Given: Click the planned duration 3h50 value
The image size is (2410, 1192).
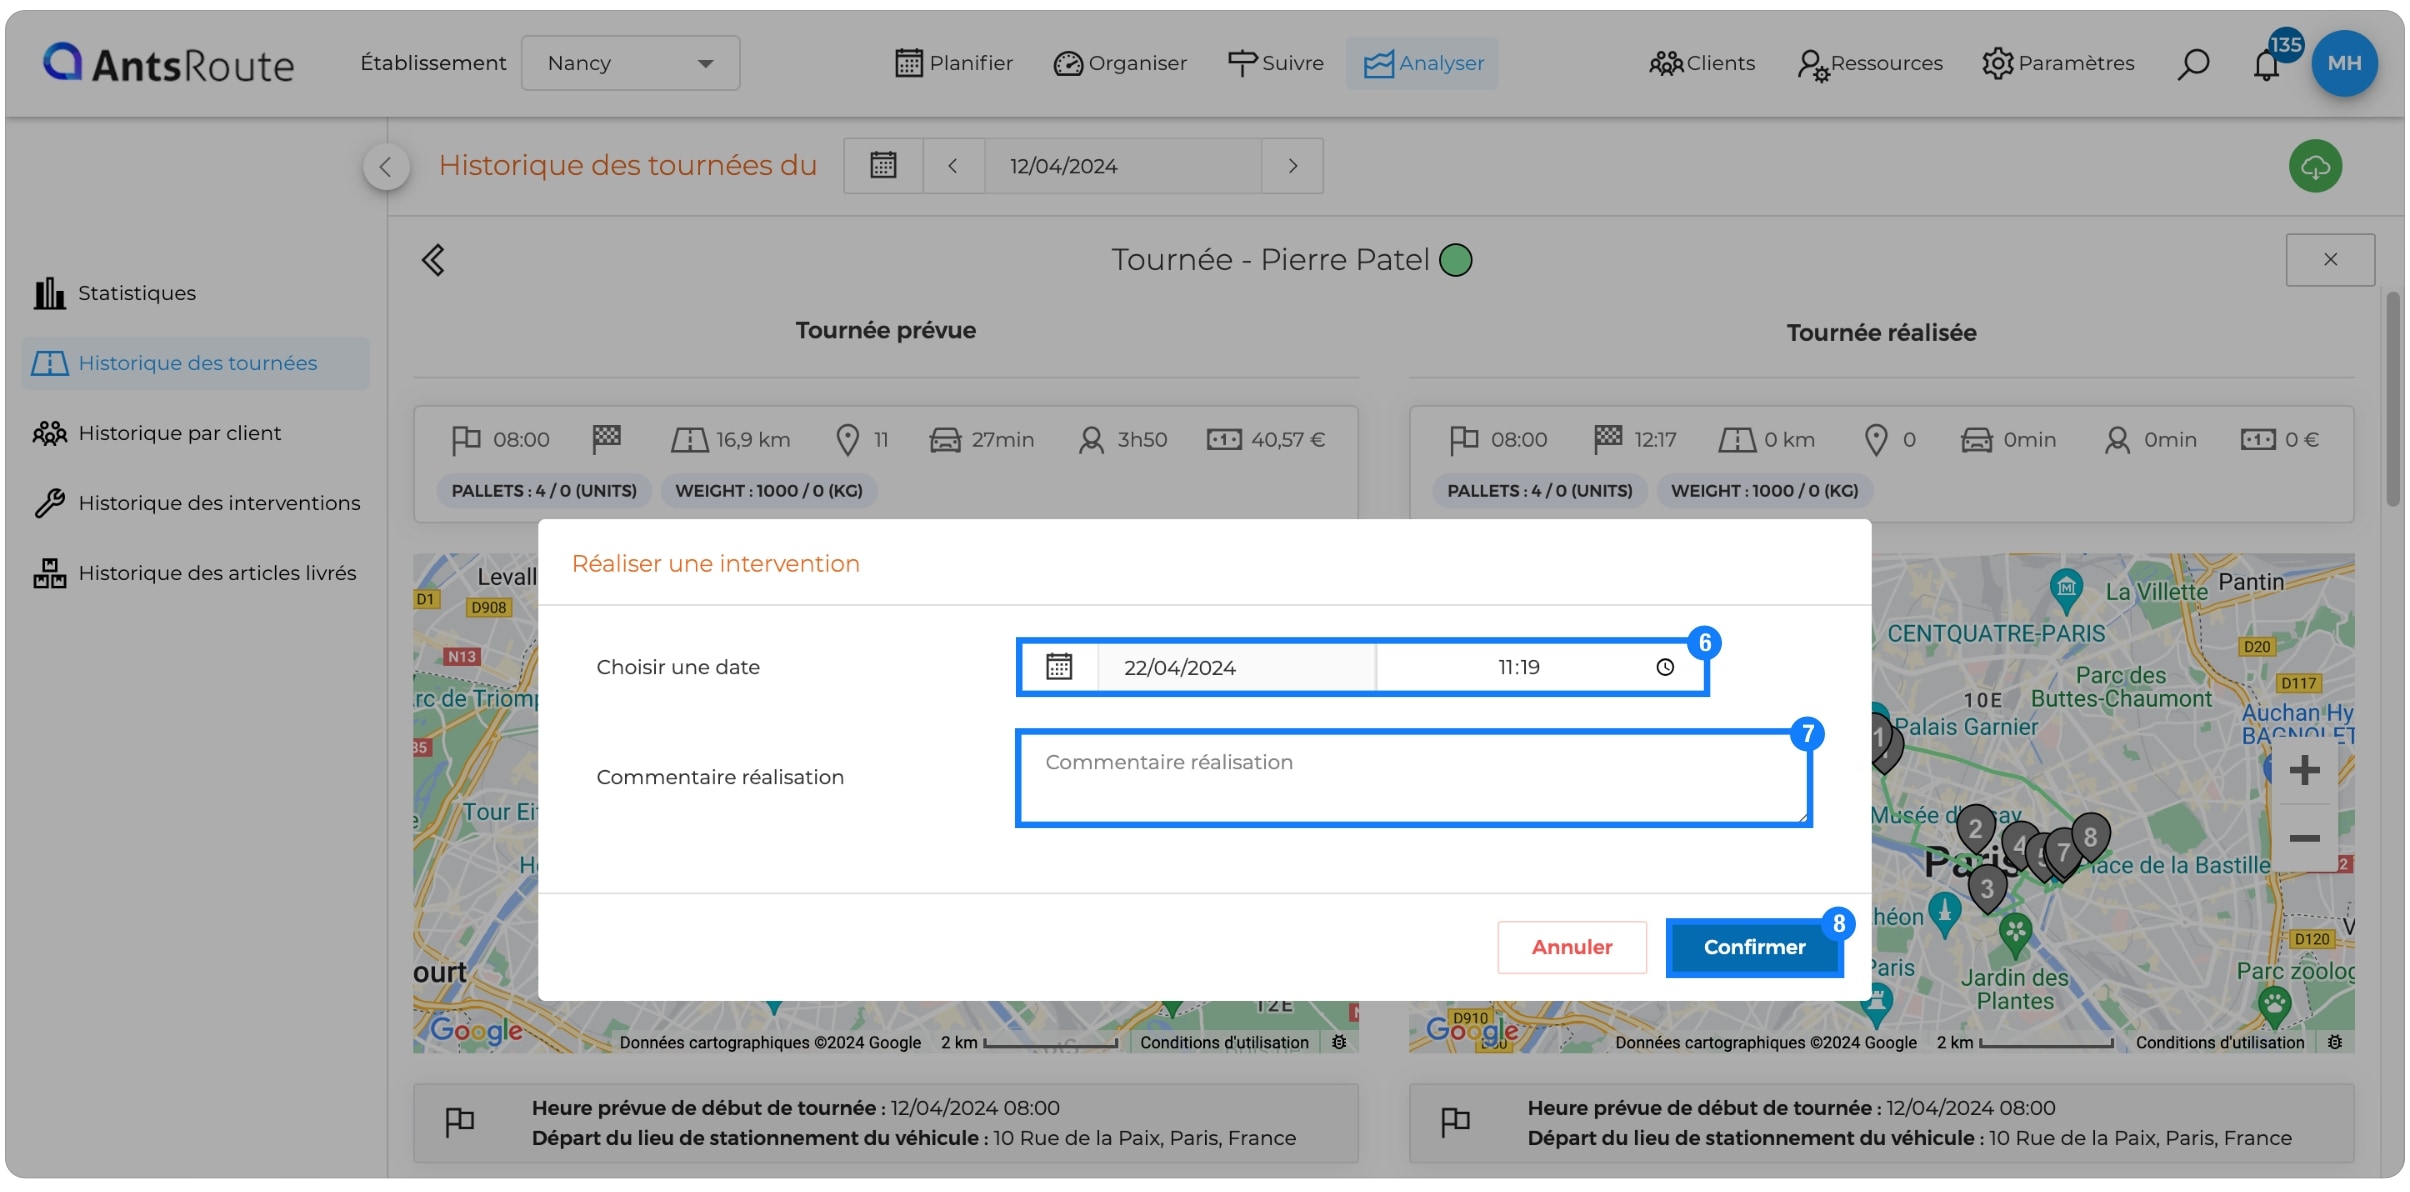Looking at the screenshot, I should (x=1142, y=440).
